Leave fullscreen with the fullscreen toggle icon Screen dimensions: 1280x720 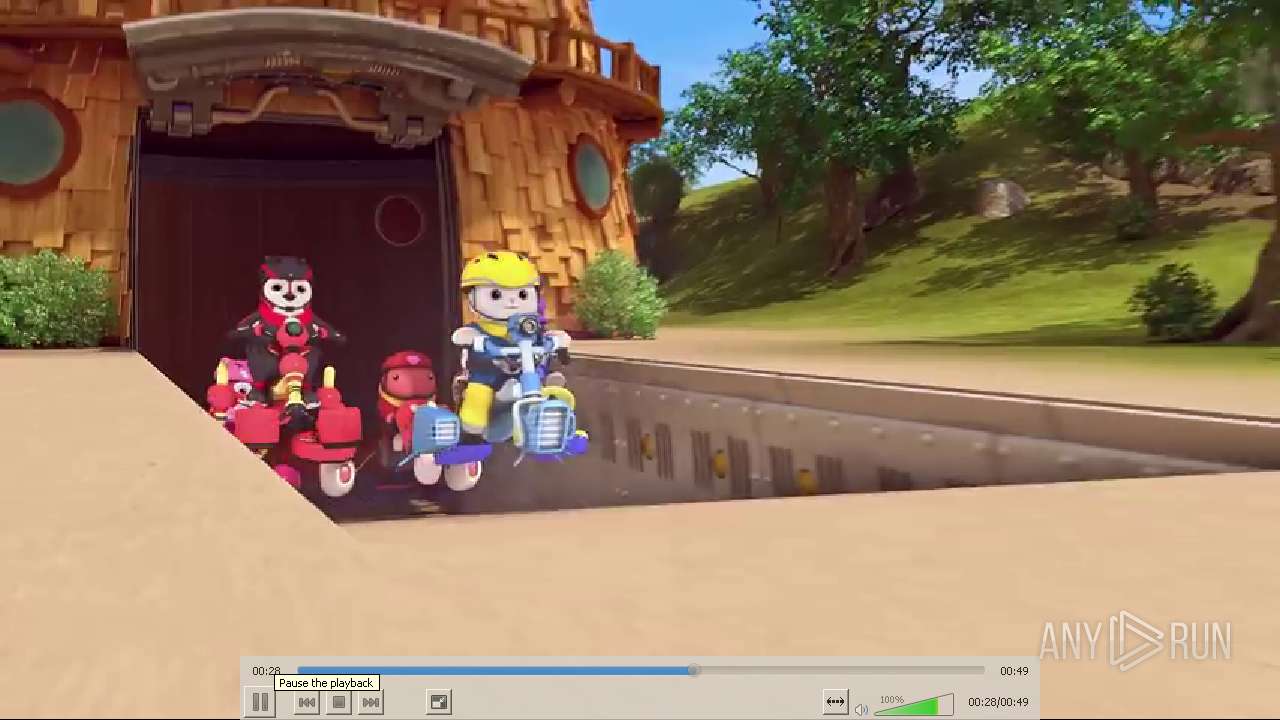coord(439,703)
